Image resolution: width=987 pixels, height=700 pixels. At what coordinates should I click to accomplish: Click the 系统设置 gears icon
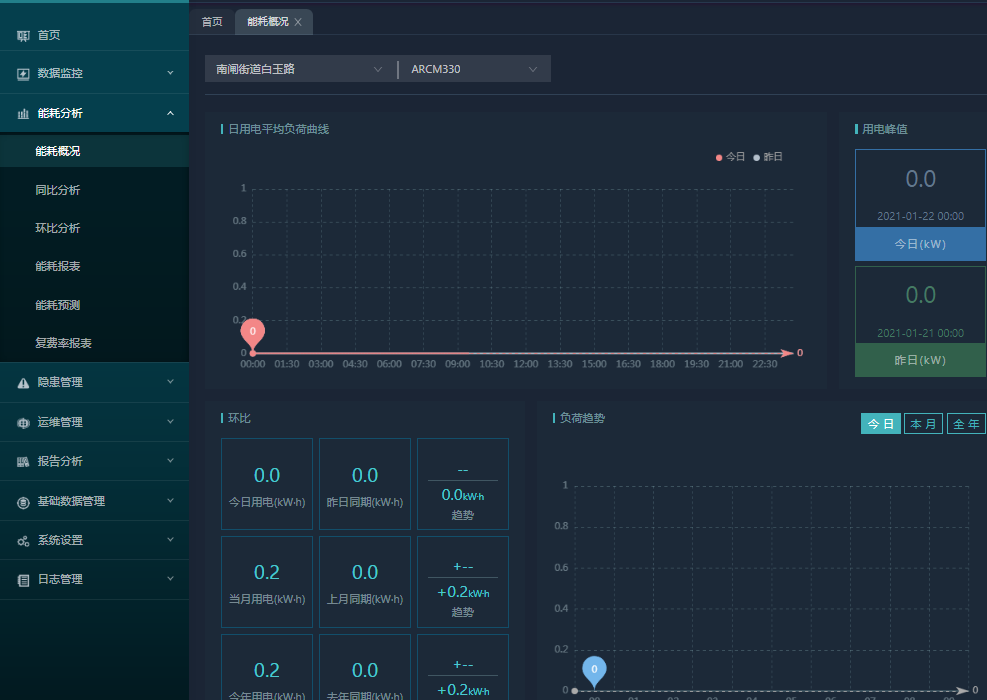click(23, 541)
